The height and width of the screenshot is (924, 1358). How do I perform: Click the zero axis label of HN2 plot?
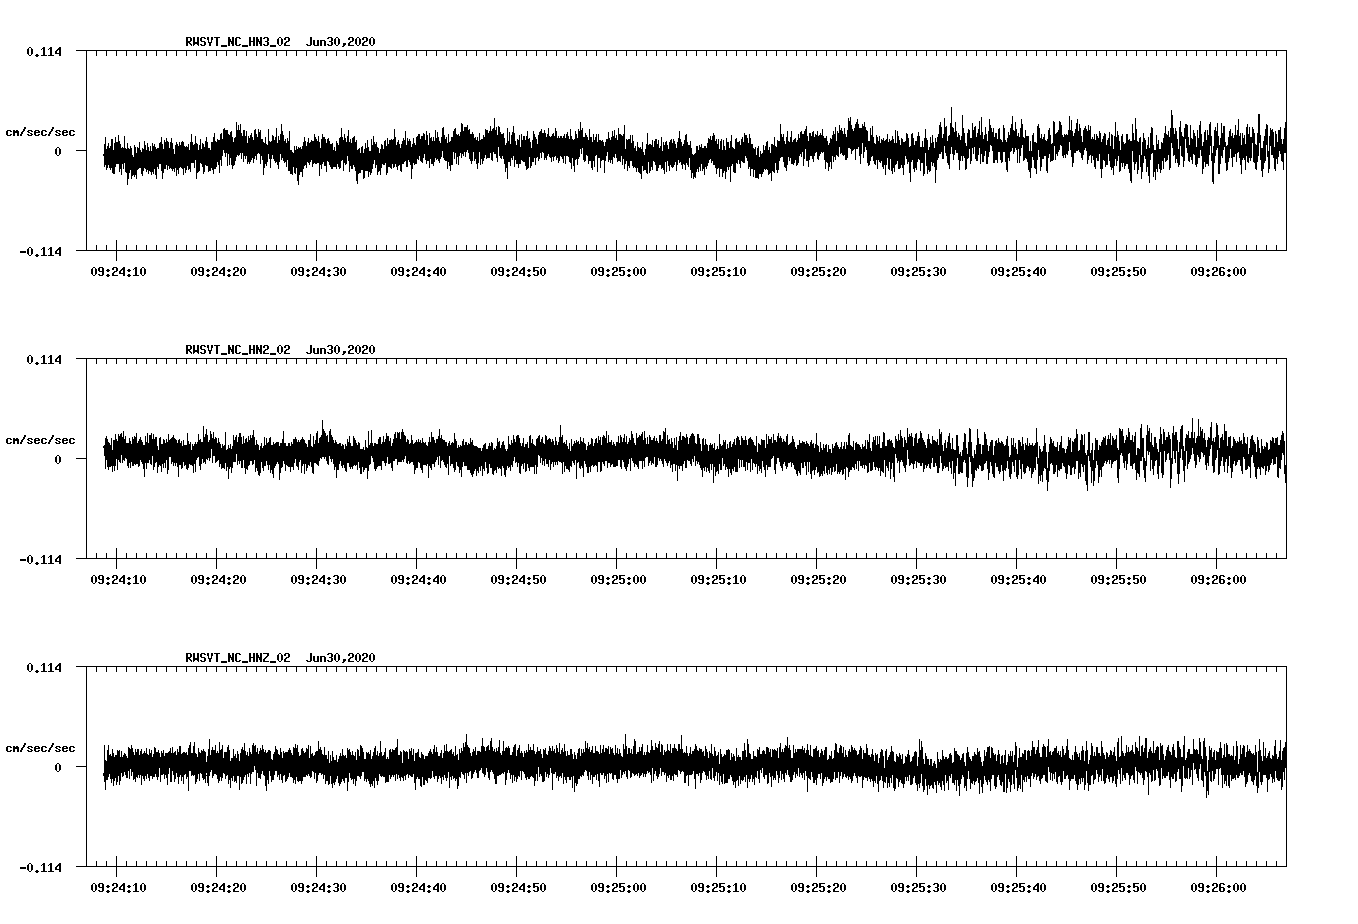coord(58,459)
